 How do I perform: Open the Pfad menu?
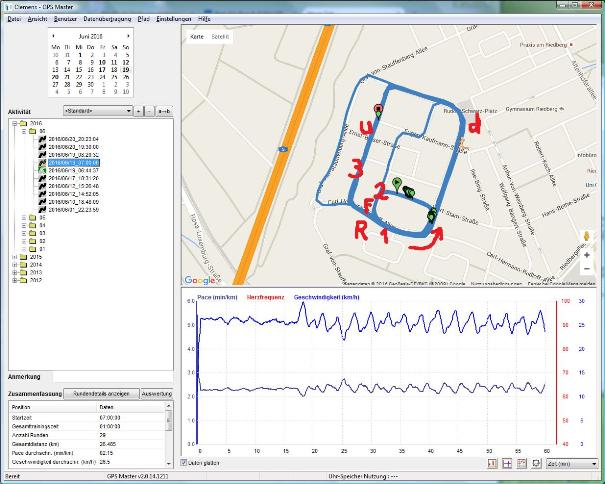pyautogui.click(x=144, y=19)
